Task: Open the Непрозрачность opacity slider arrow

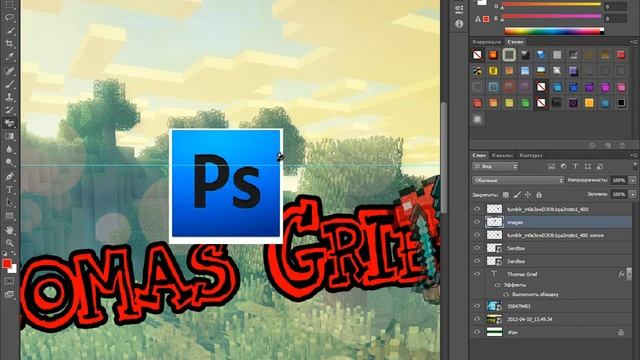Action: click(633, 180)
